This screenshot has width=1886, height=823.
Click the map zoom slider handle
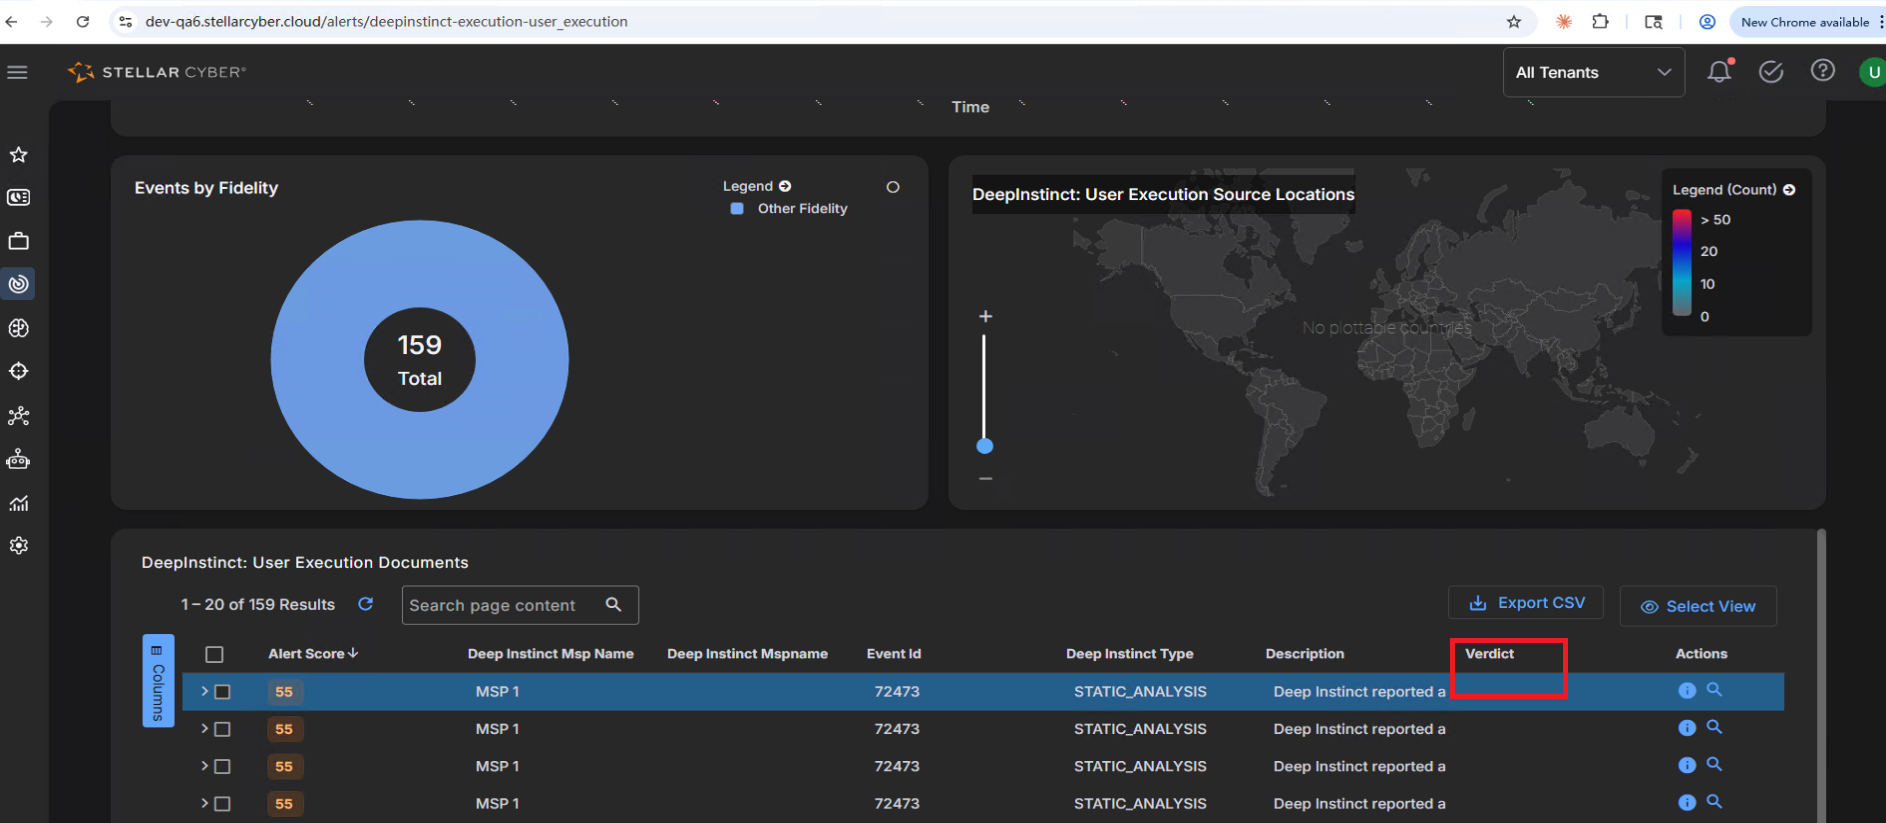985,446
